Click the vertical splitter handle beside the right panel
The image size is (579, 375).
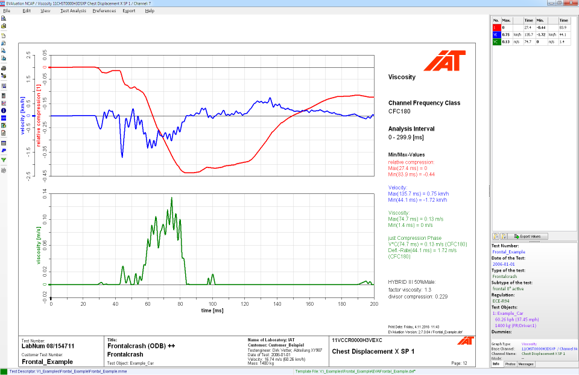pos(490,191)
